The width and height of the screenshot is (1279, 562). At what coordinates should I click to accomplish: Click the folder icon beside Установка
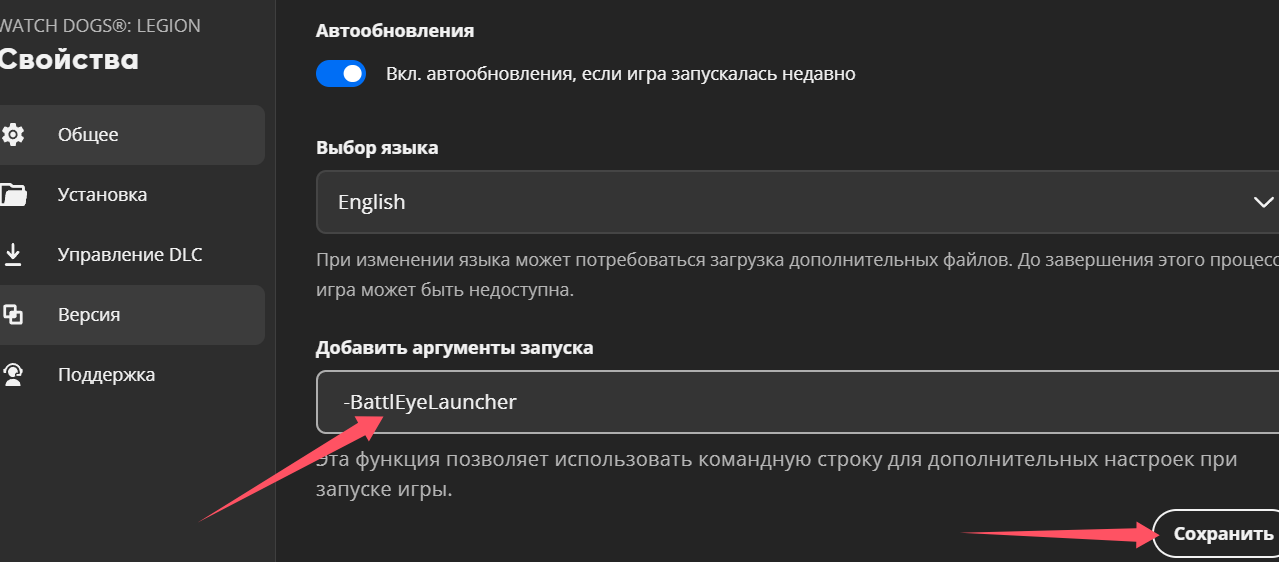pyautogui.click(x=12, y=194)
